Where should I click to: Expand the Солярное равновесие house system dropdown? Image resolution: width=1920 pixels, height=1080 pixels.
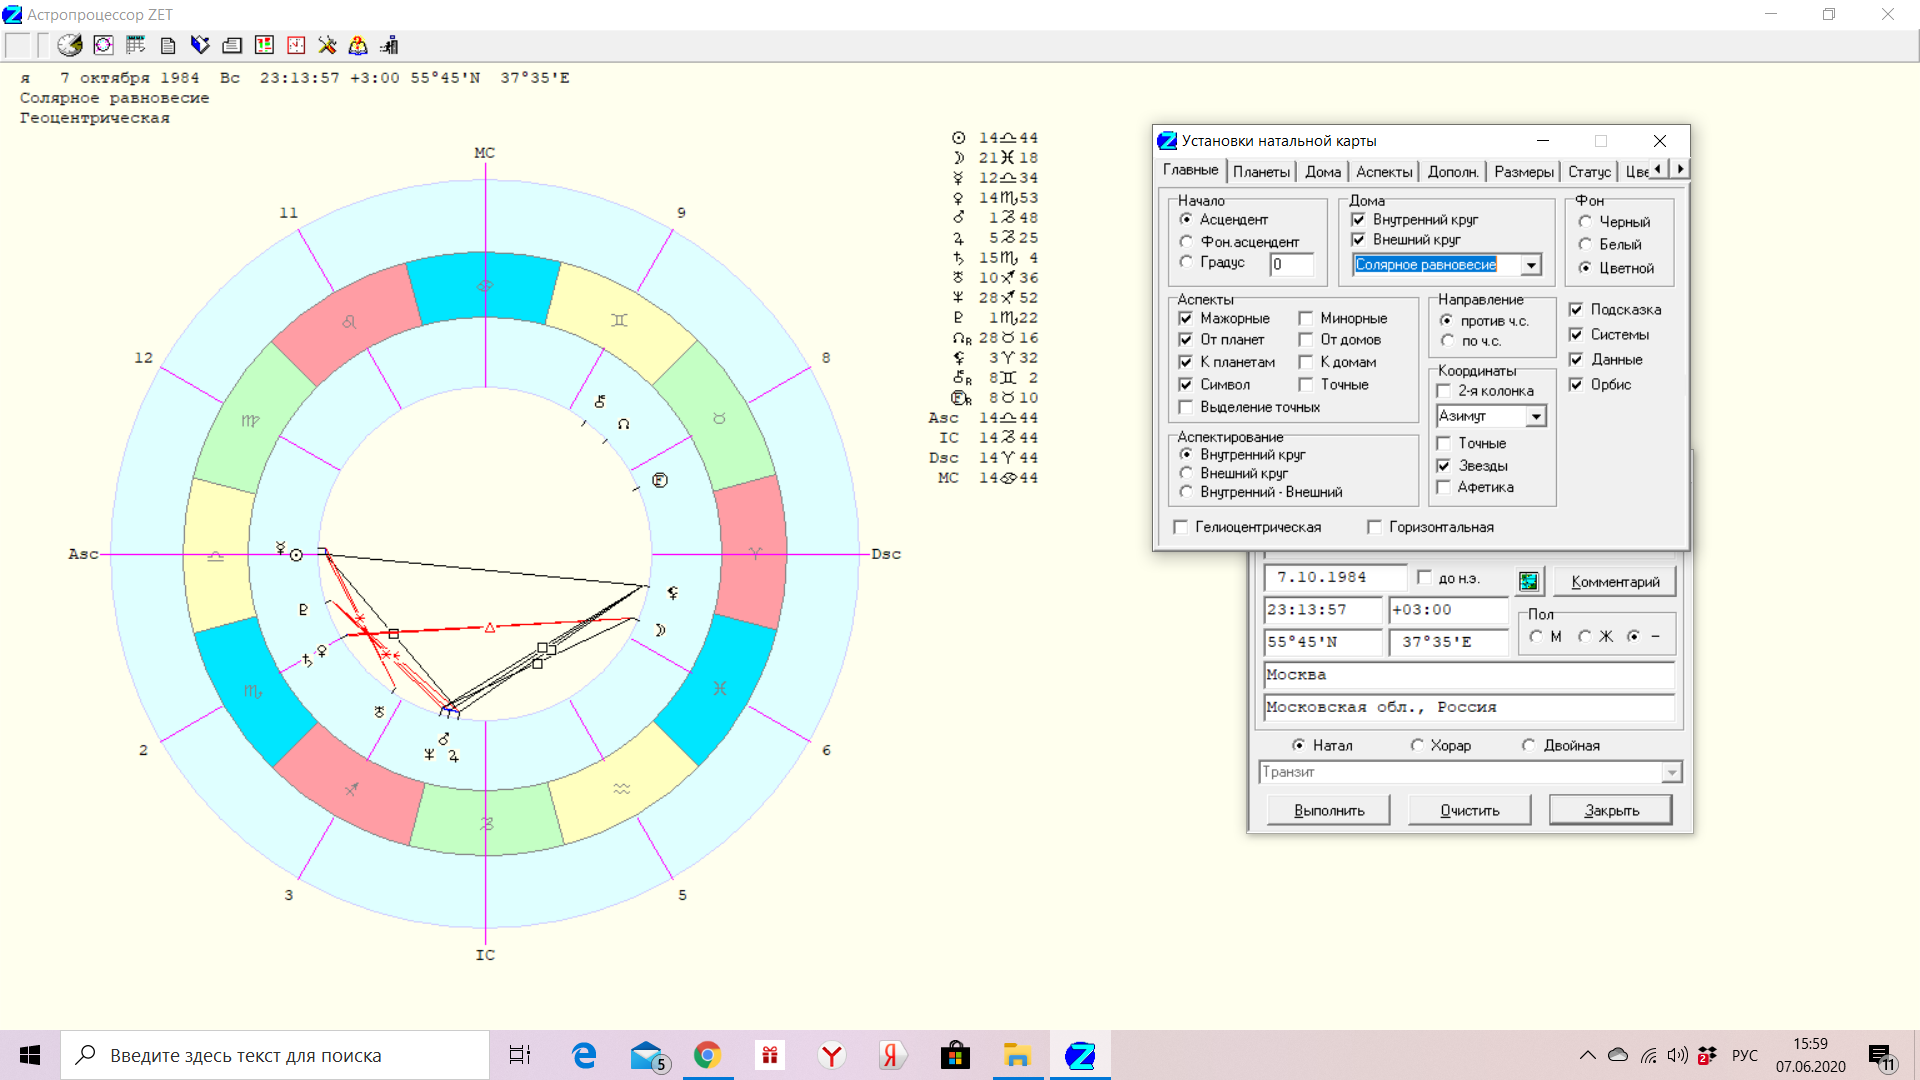(1531, 265)
